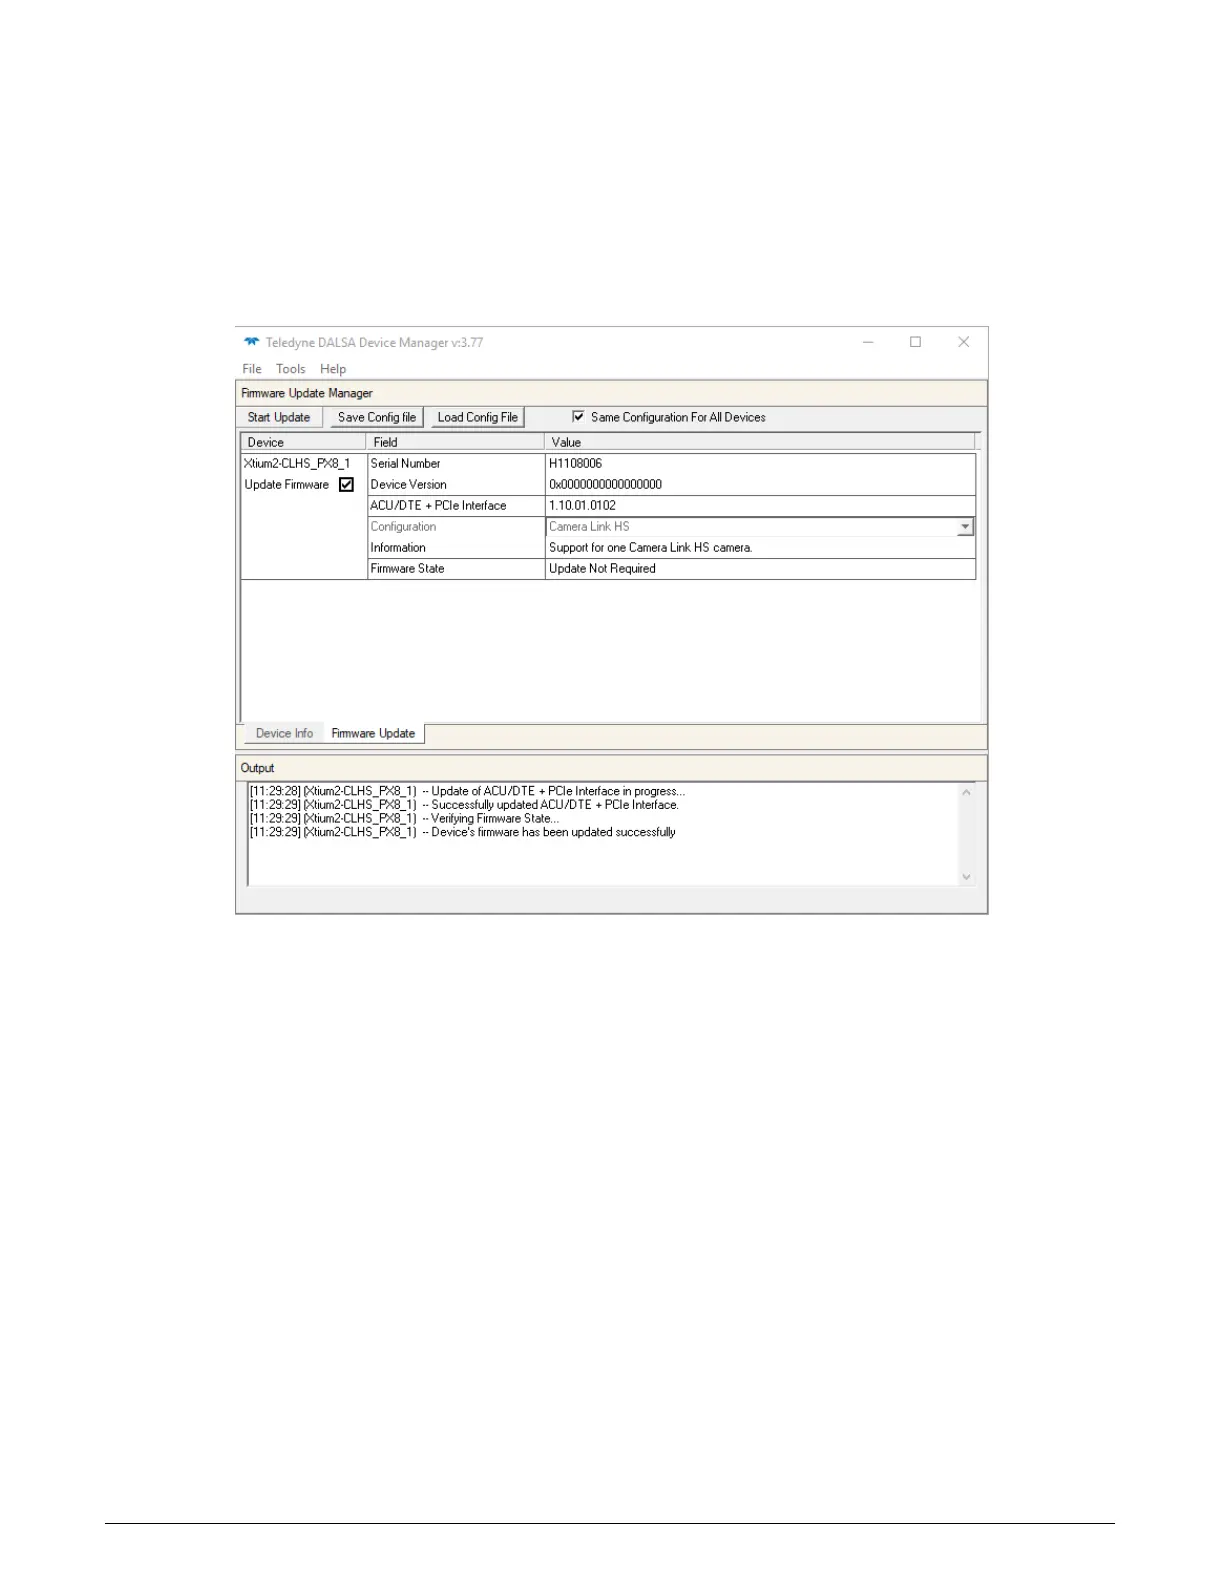The width and height of the screenshot is (1224, 1584).
Task: Close the Device Manager window
Action: (x=963, y=342)
